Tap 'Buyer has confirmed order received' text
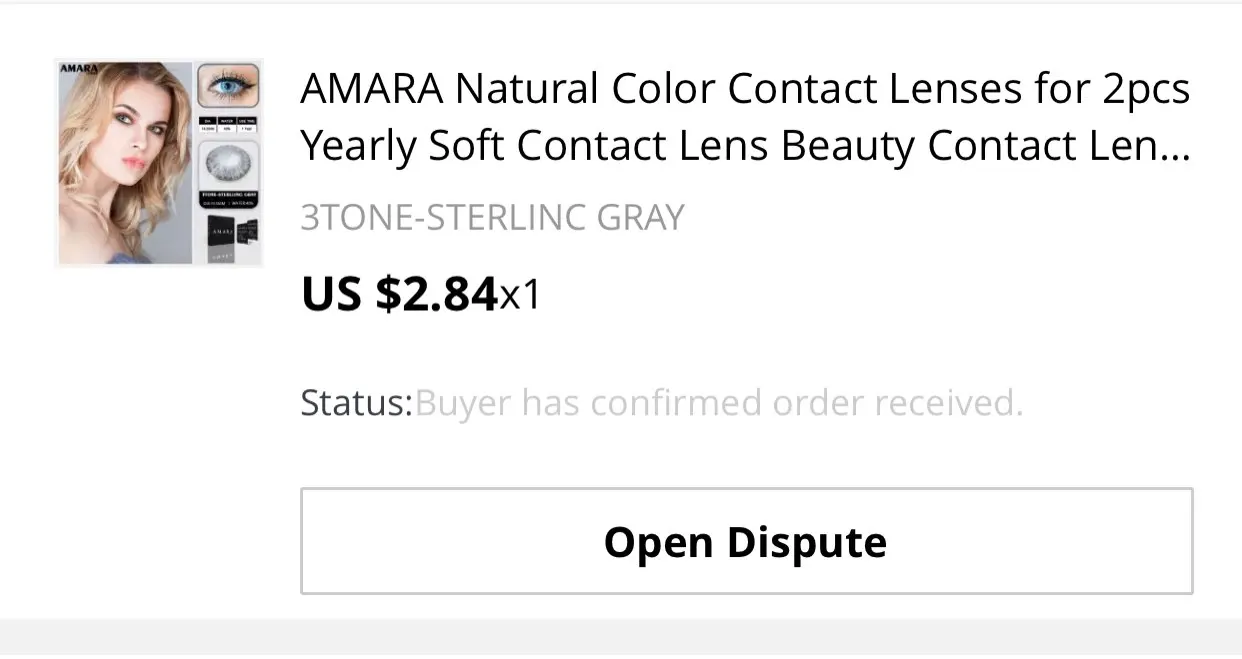The height and width of the screenshot is (659, 1242). [719, 403]
